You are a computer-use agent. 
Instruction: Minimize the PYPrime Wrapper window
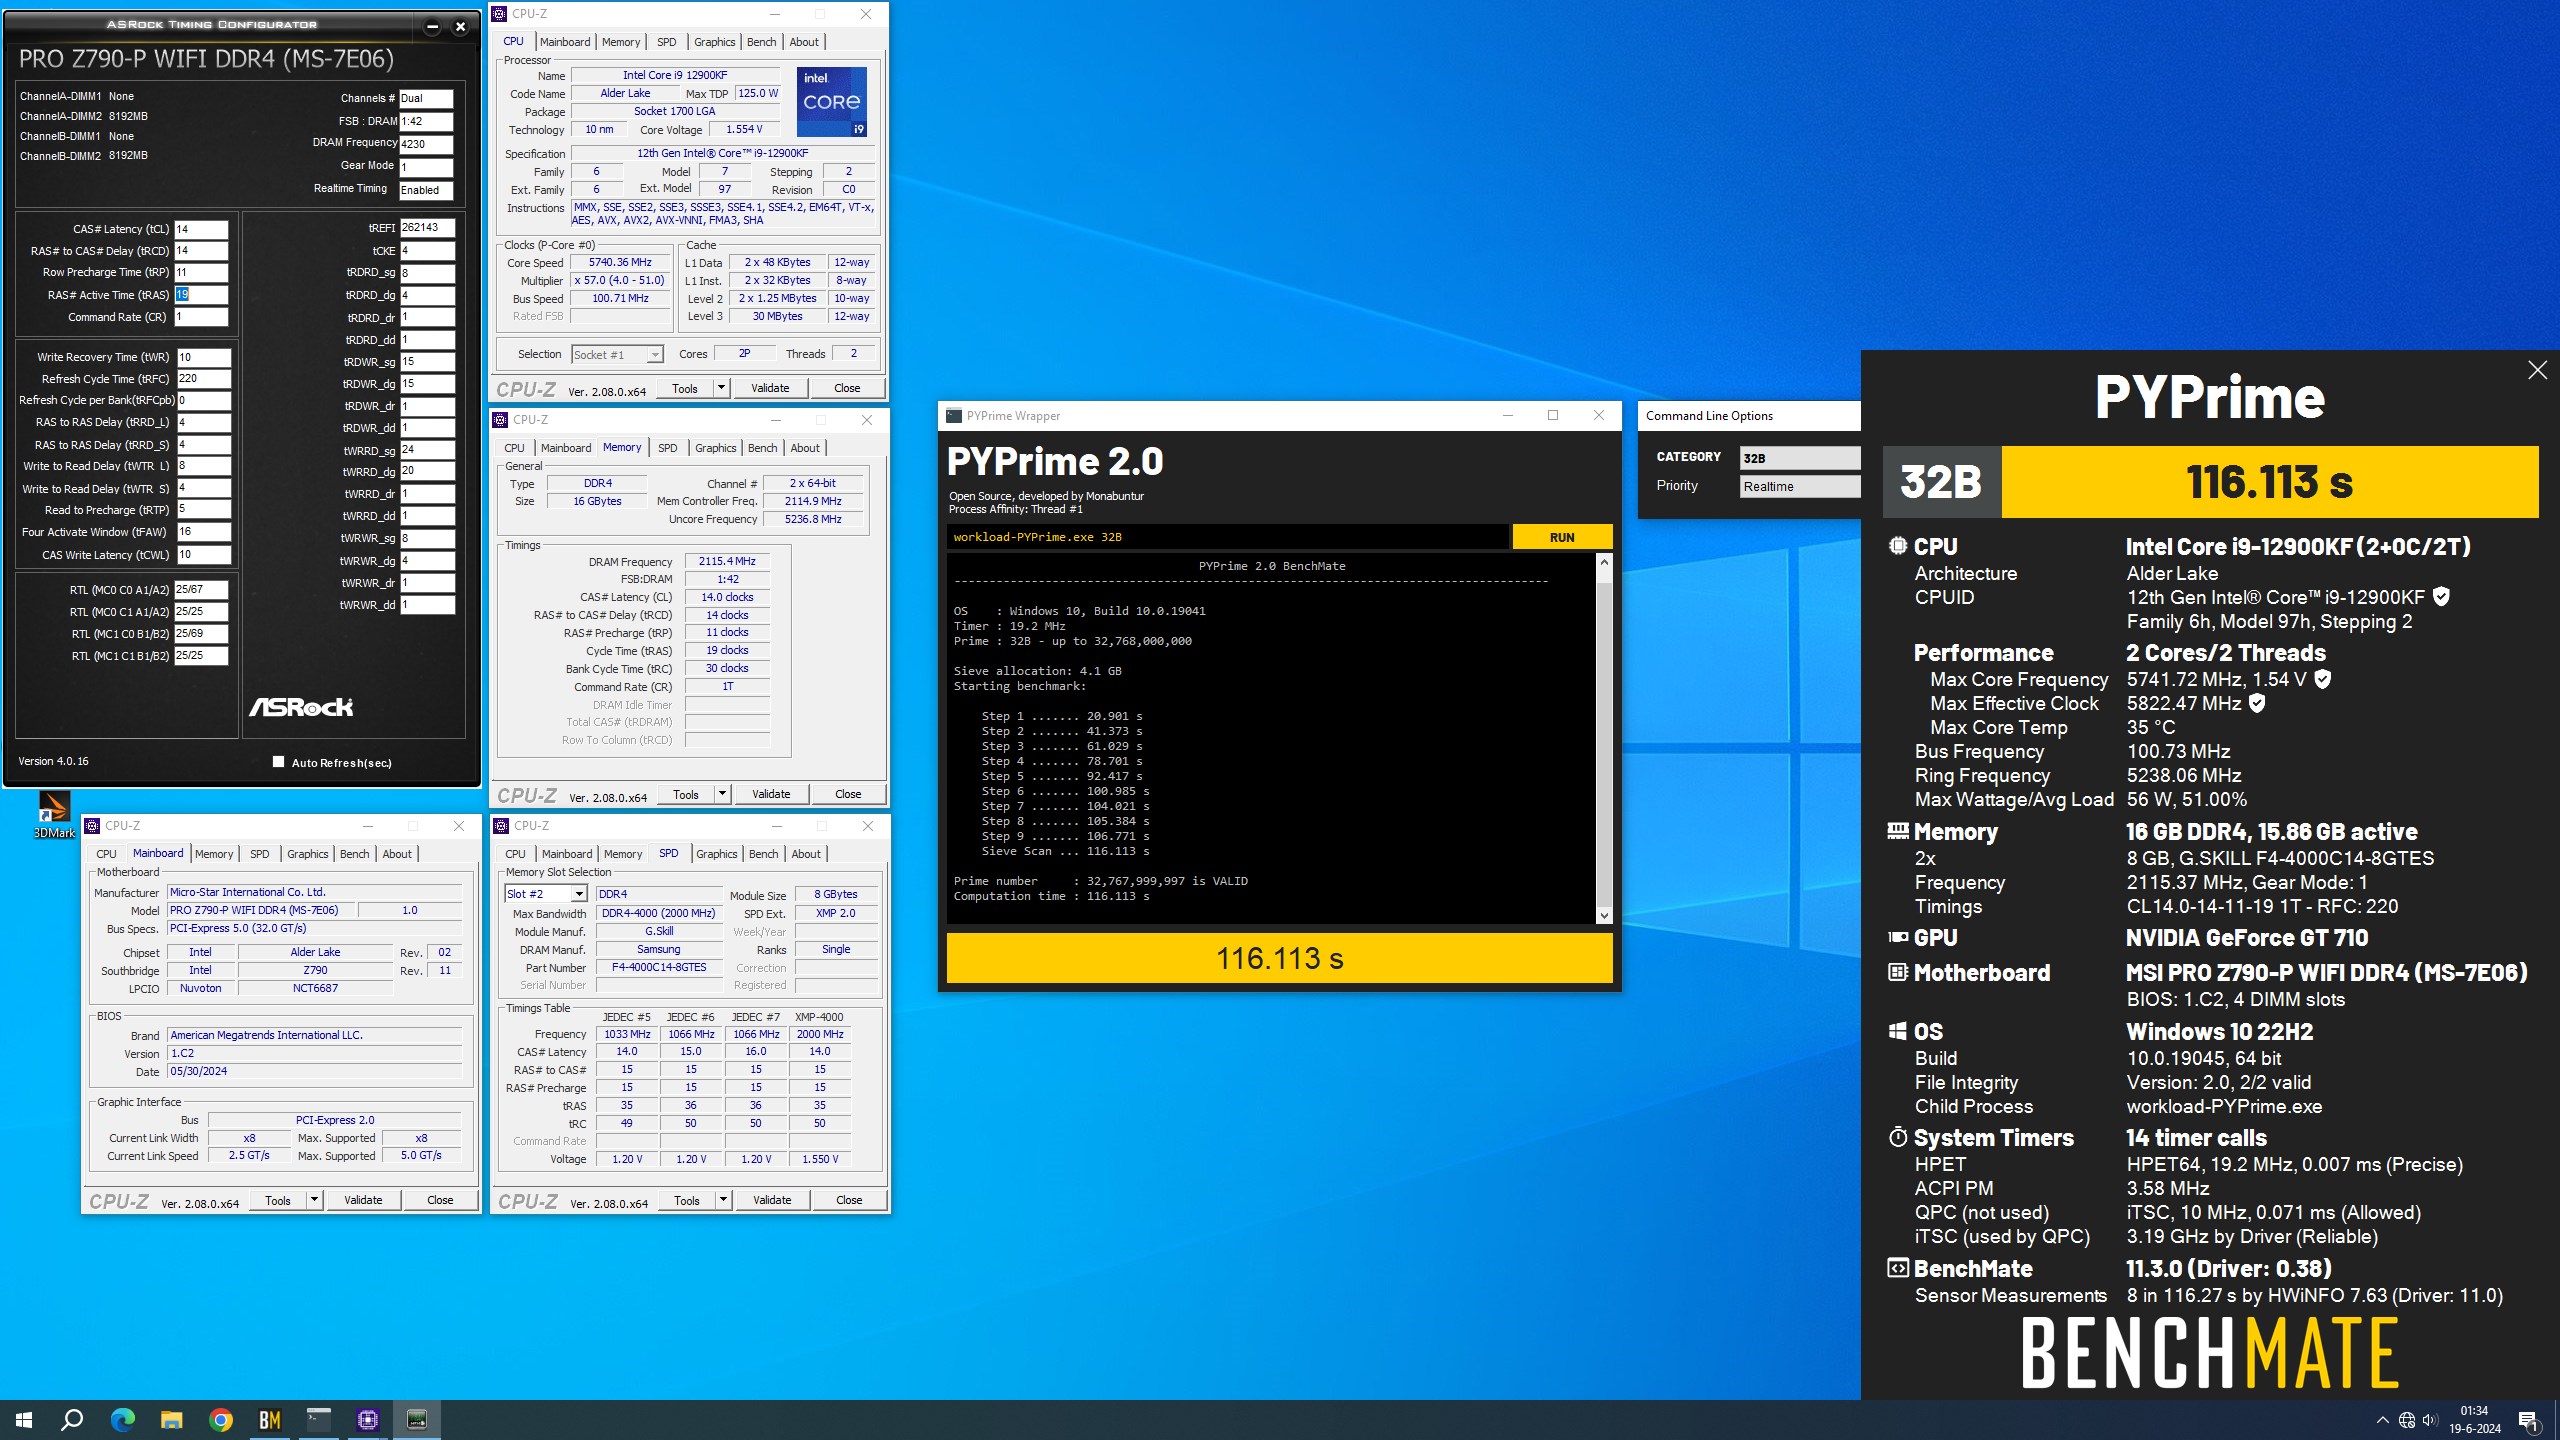(x=1508, y=416)
